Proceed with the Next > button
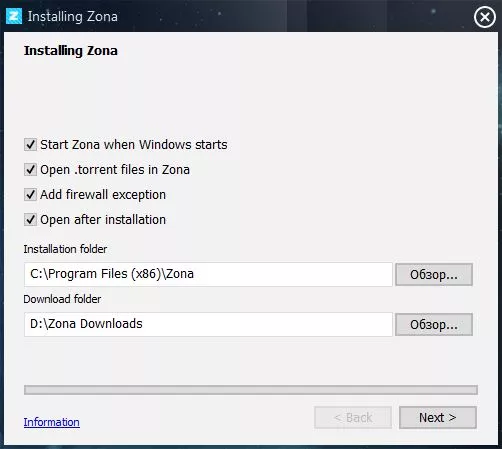This screenshot has width=502, height=449. click(x=438, y=417)
